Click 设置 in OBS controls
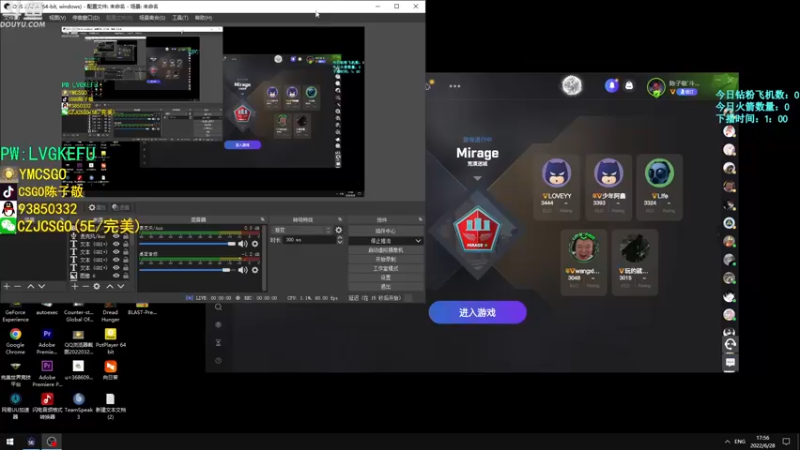Viewport: 800px width, 450px height. click(386, 278)
